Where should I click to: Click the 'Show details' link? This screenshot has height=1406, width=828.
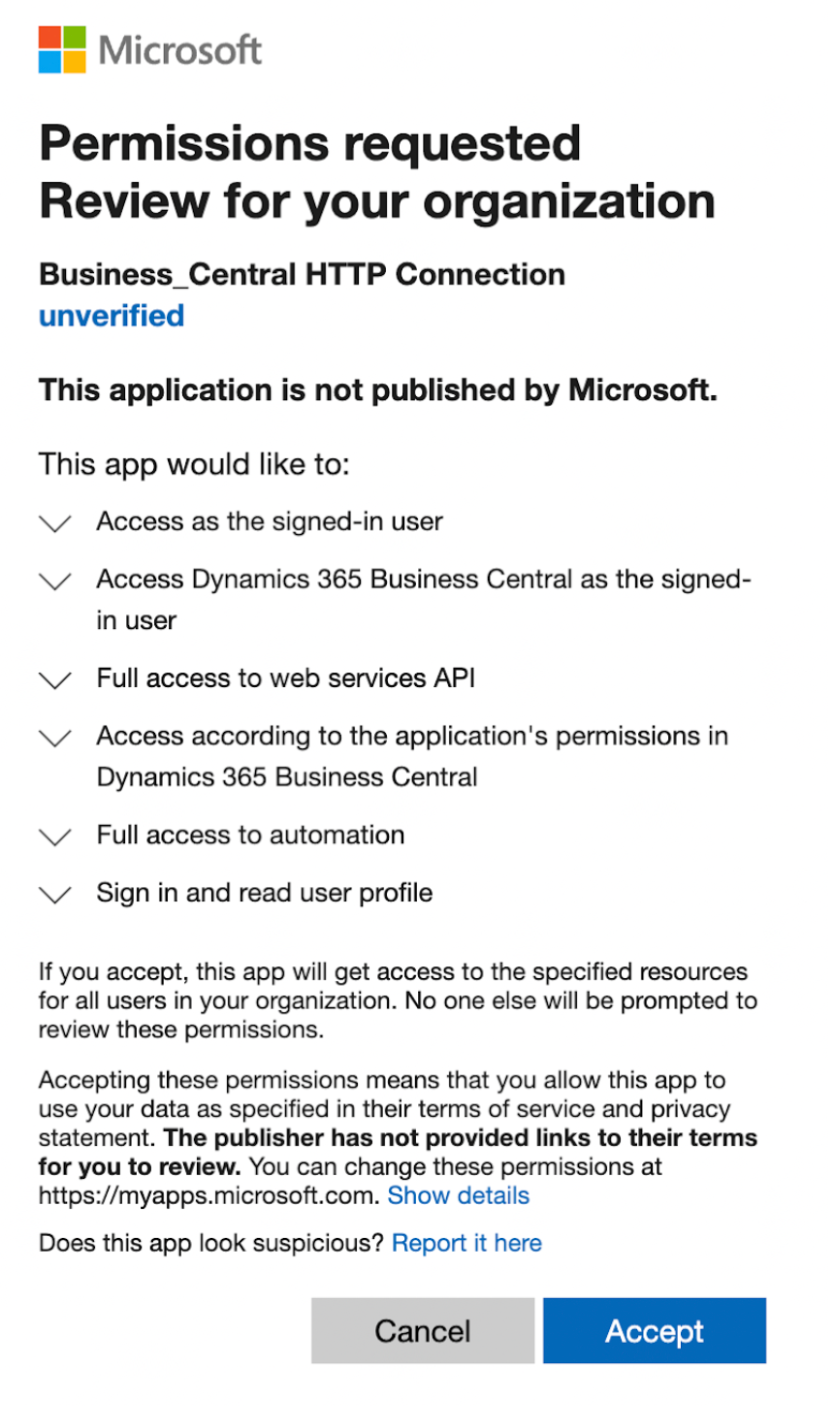[x=458, y=1195]
